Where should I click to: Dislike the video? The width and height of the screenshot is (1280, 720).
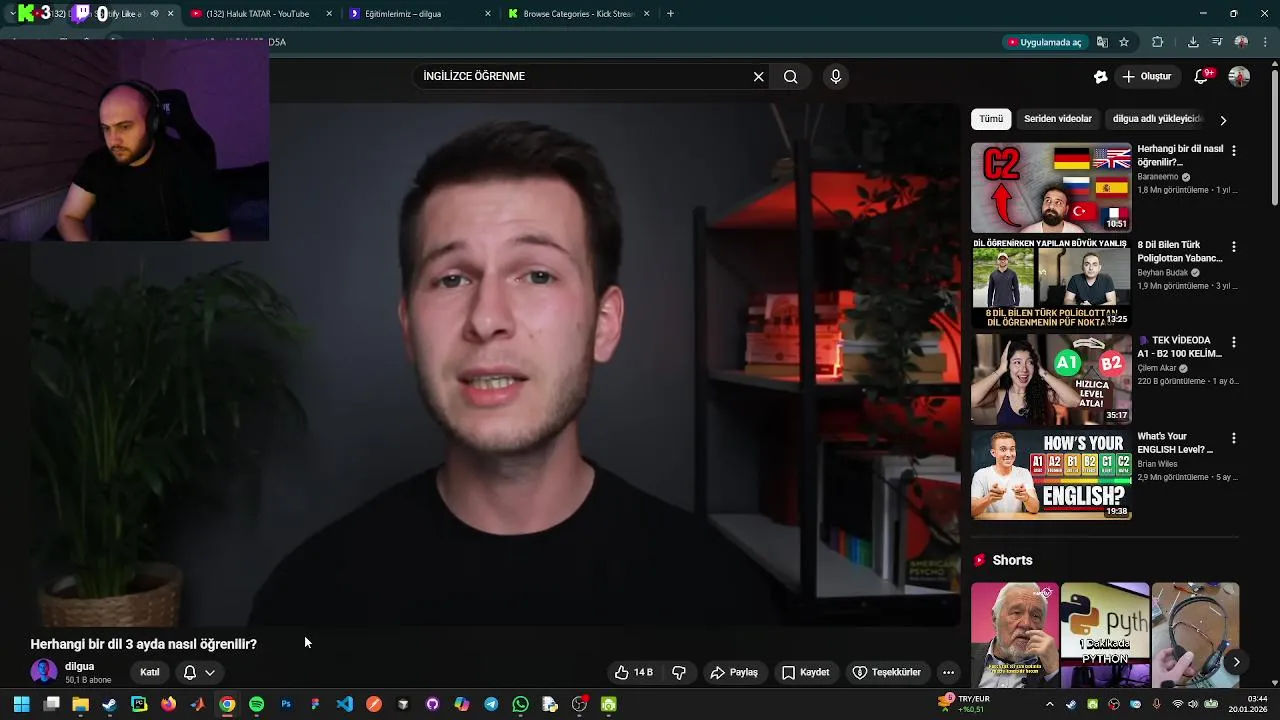click(679, 673)
